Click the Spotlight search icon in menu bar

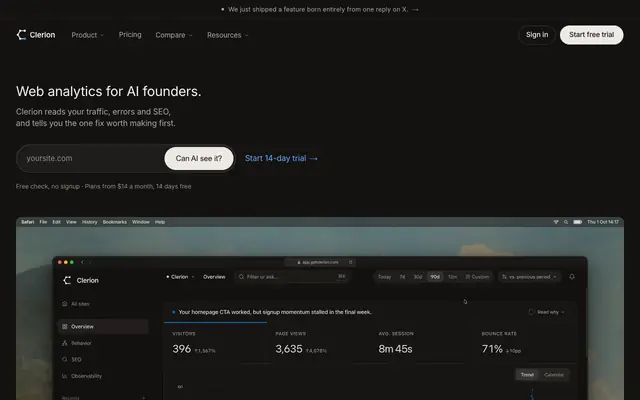[566, 222]
